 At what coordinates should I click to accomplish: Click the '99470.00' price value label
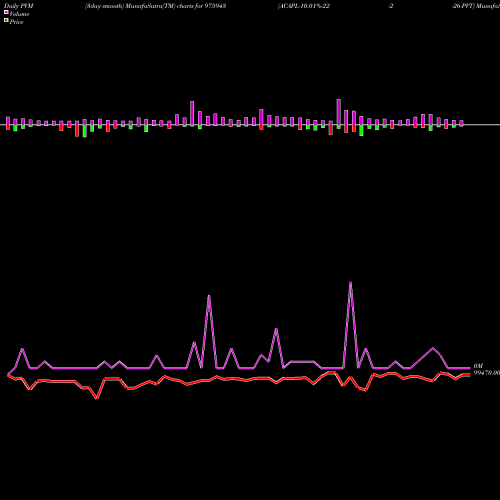pyautogui.click(x=487, y=373)
